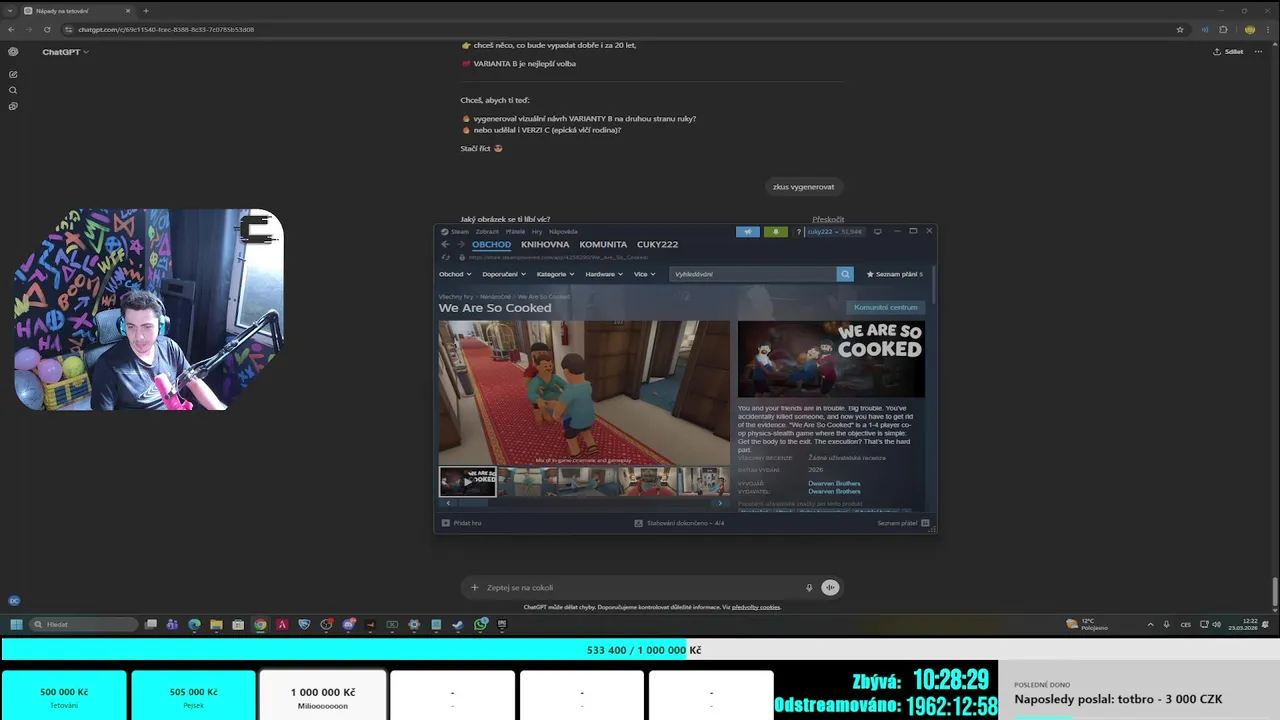Select the trailer video thumbnail
The height and width of the screenshot is (720, 1280).
coord(468,481)
